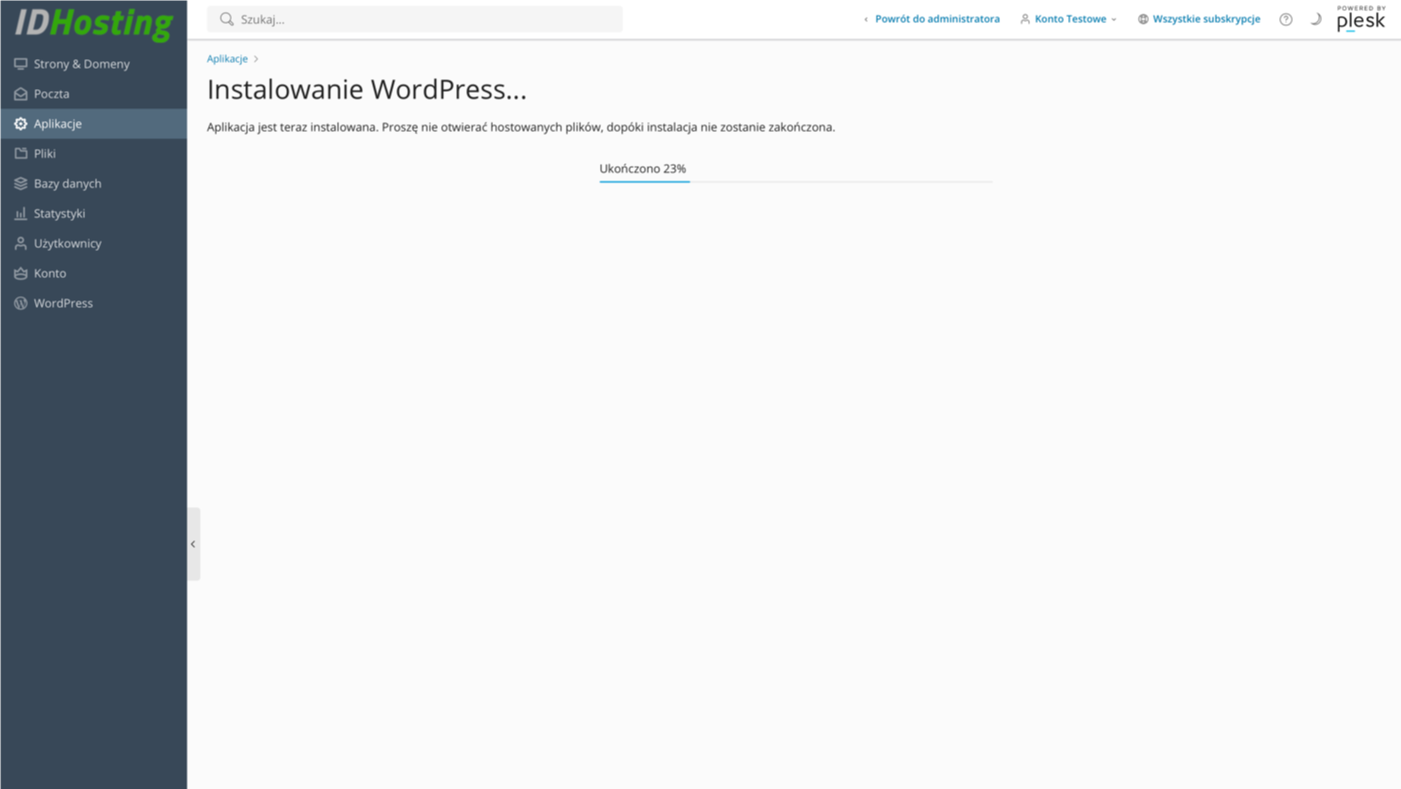
Task: Open the WordPress sidebar item
Action: click(93, 304)
